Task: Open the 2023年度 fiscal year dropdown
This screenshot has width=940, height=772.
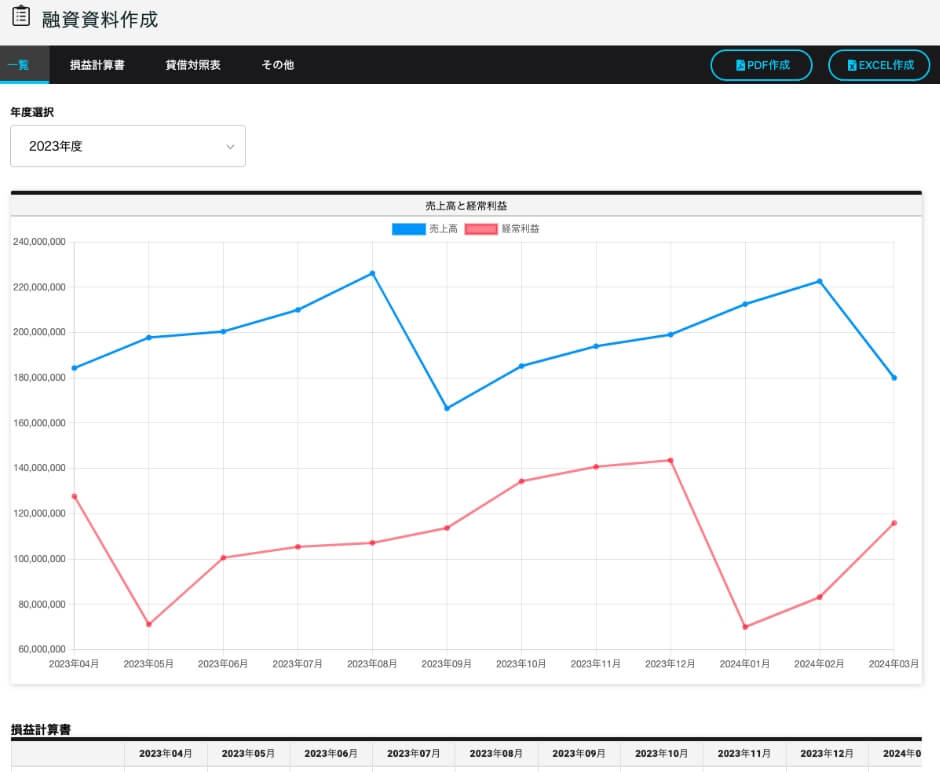Action: 127,146
